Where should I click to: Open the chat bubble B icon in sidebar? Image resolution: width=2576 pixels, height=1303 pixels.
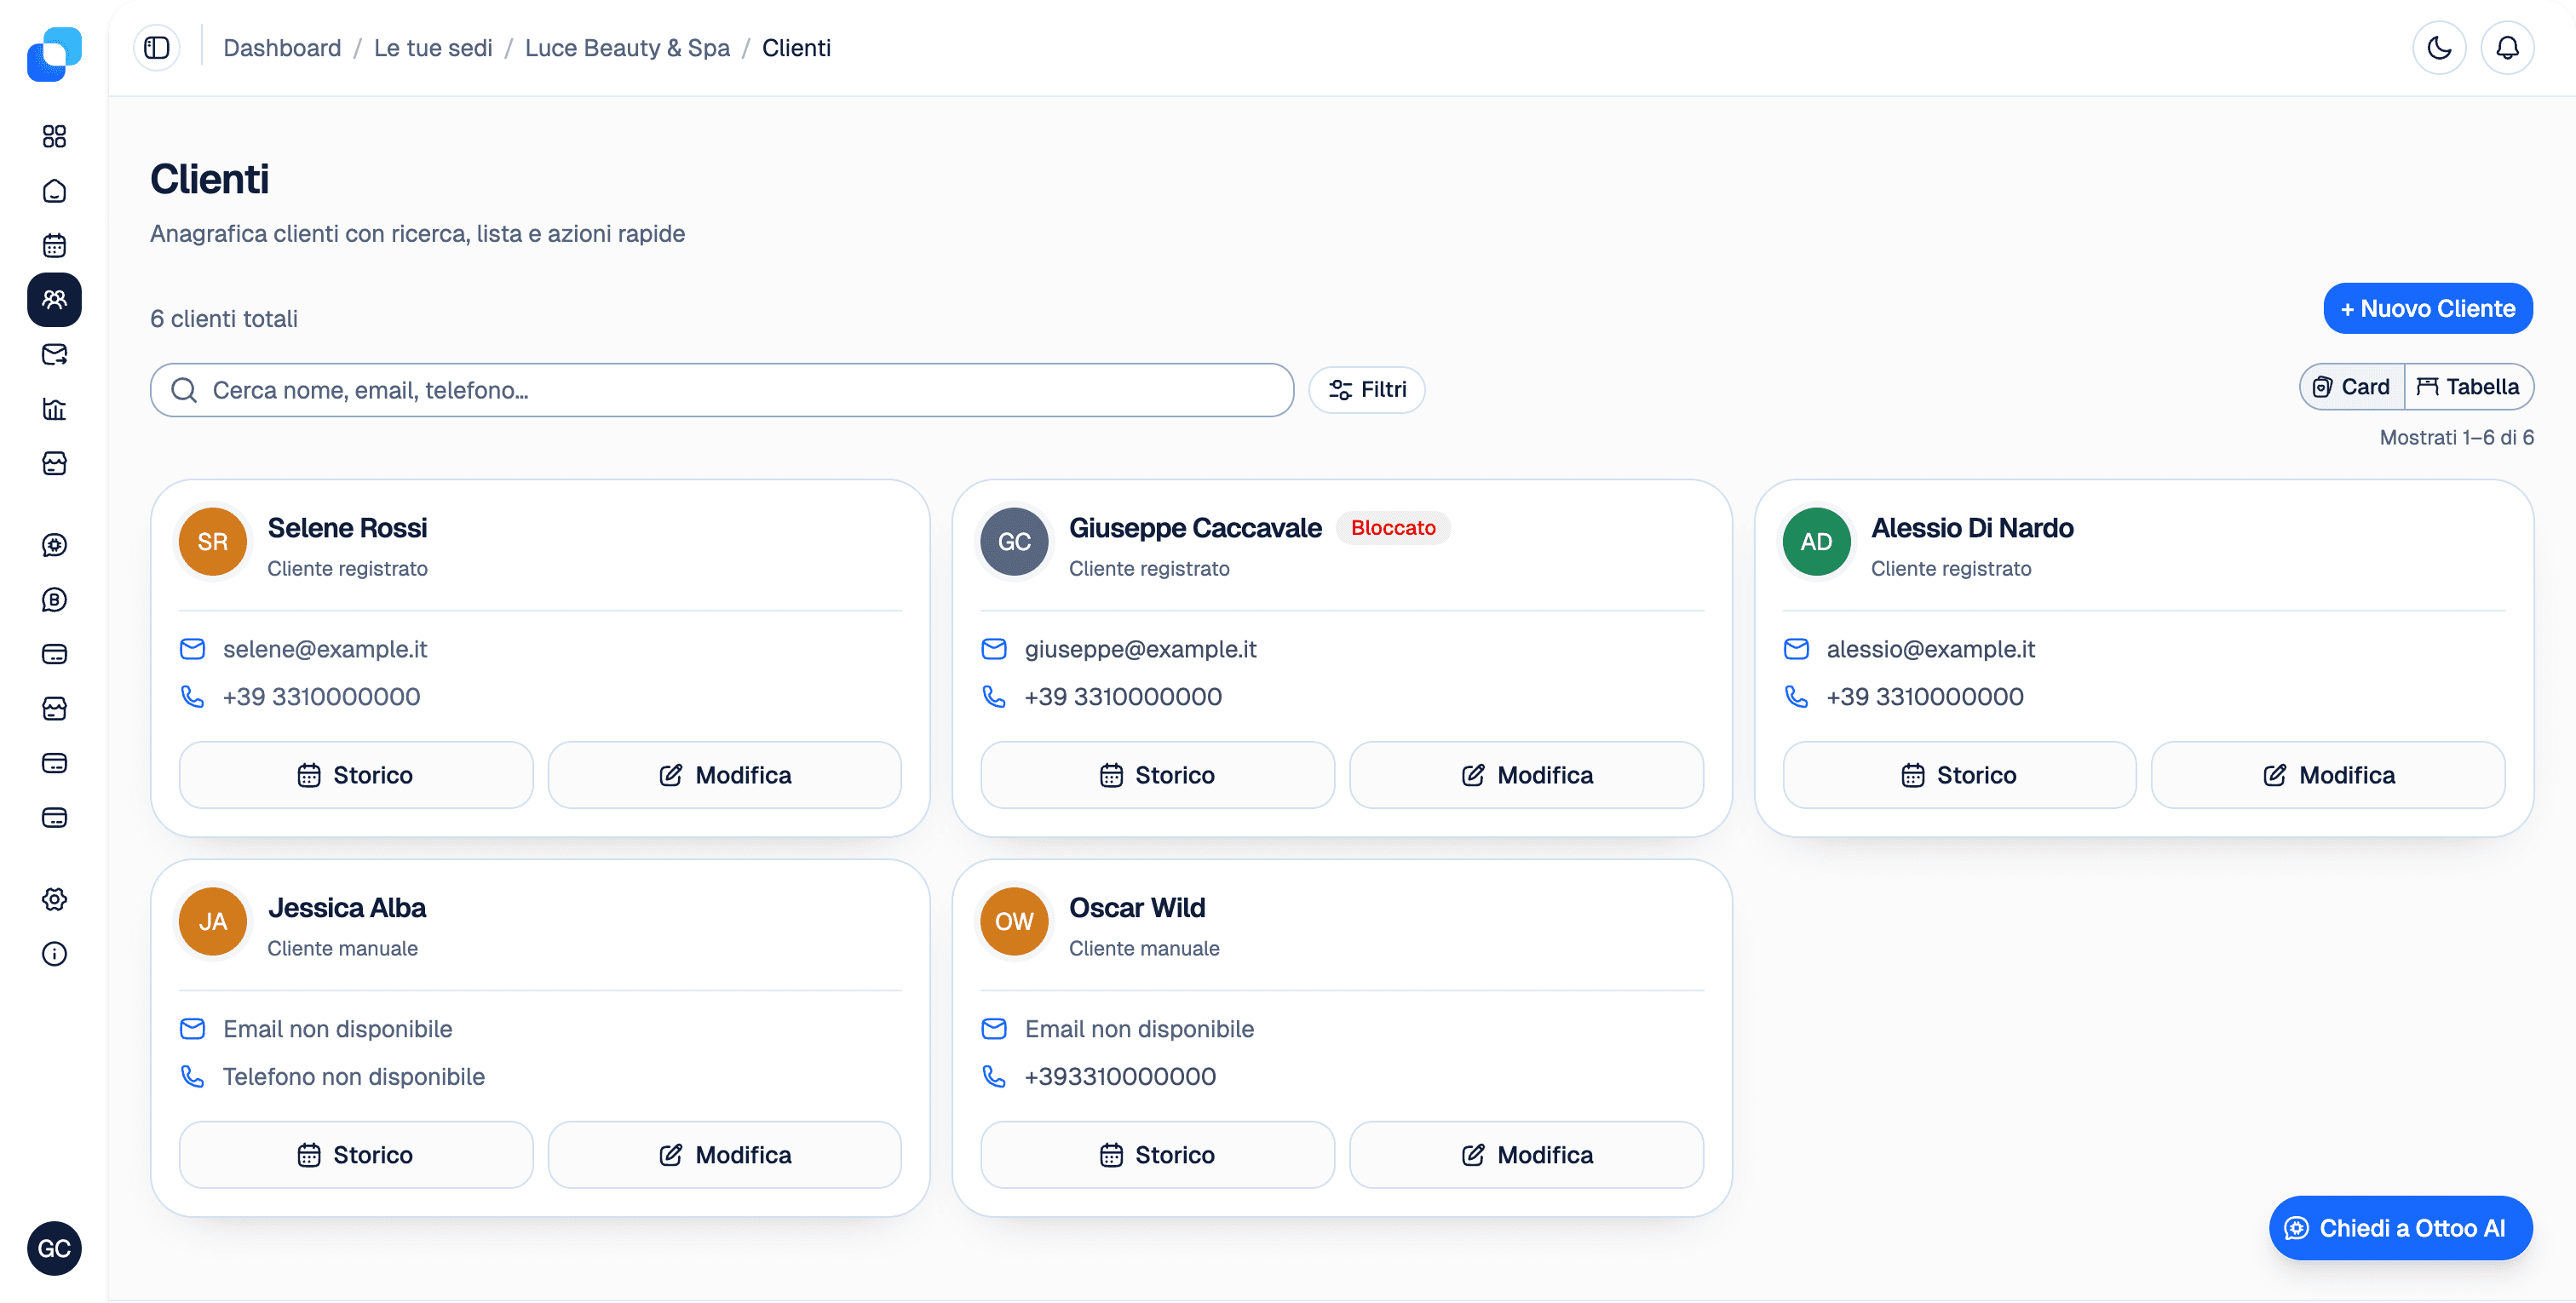coord(54,600)
